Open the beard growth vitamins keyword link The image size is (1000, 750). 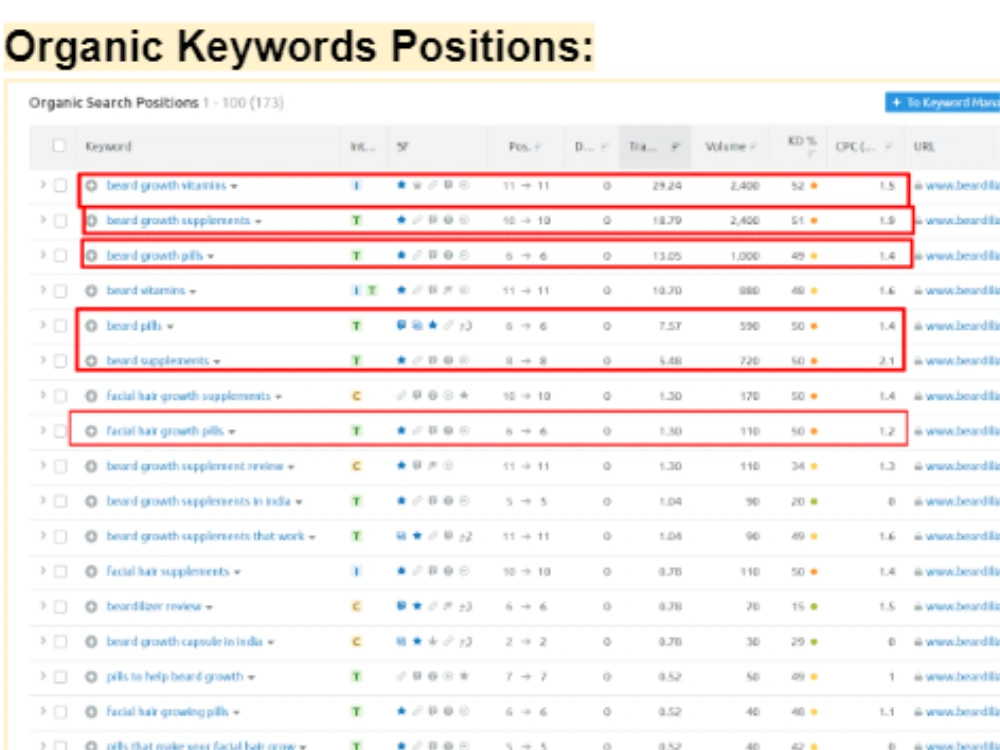pyautogui.click(x=166, y=186)
